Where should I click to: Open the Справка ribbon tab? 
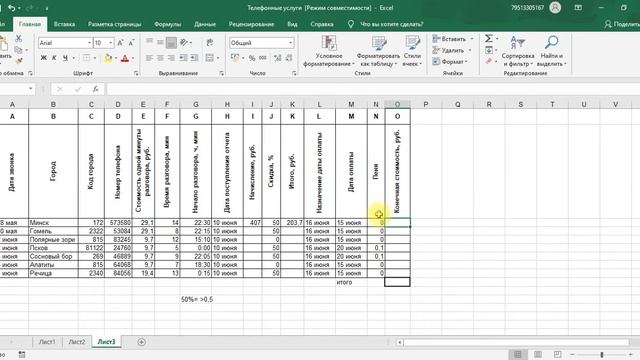tap(322, 24)
